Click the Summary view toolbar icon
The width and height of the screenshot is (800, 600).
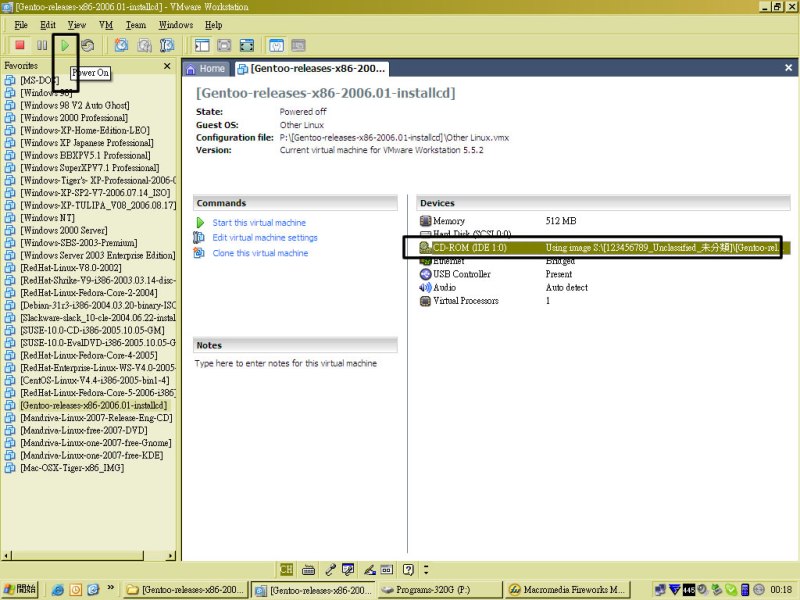[x=276, y=45]
